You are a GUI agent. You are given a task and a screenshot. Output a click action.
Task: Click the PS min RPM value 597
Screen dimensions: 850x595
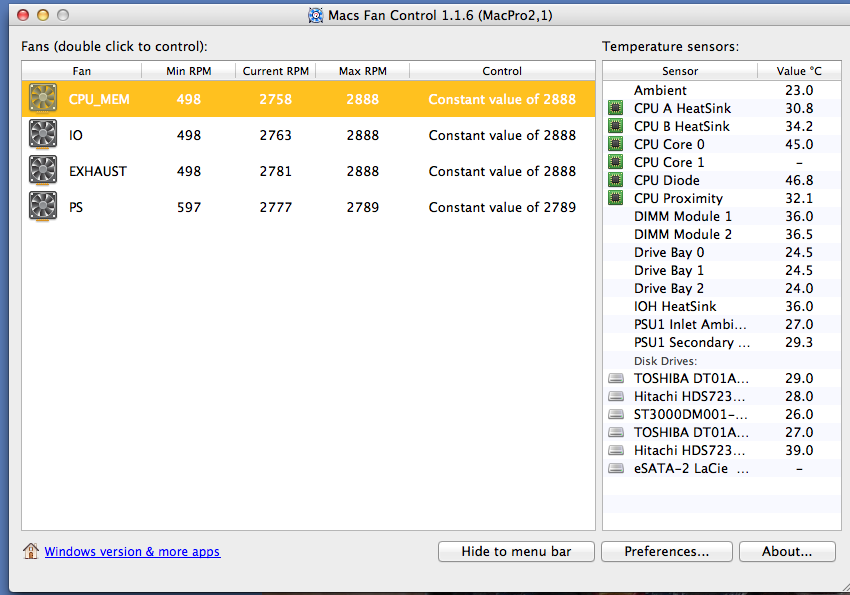pos(189,207)
